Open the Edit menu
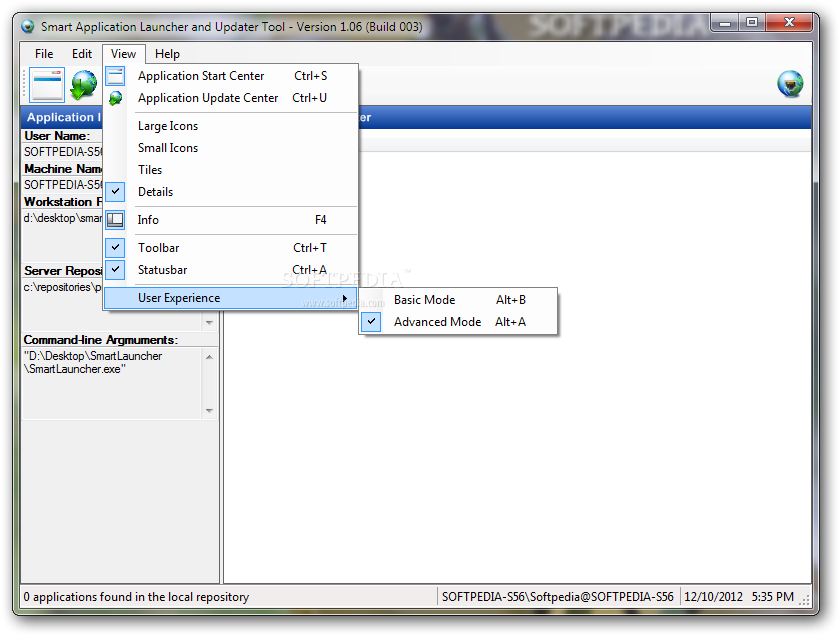The height and width of the screenshot is (636, 840). (x=82, y=54)
